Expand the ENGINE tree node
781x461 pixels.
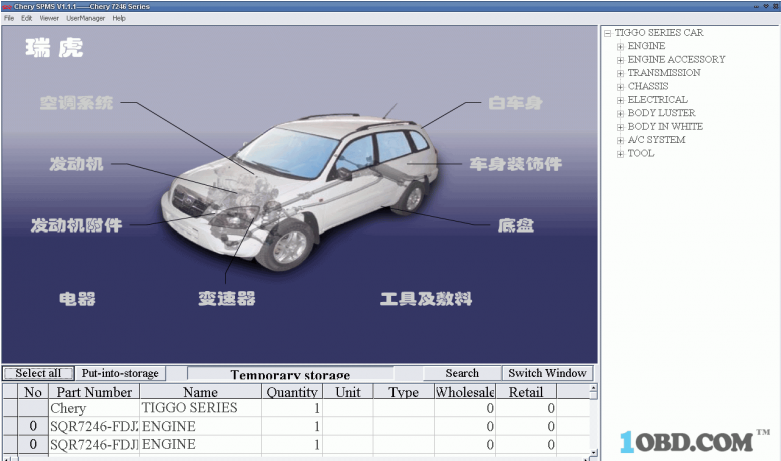coord(621,46)
